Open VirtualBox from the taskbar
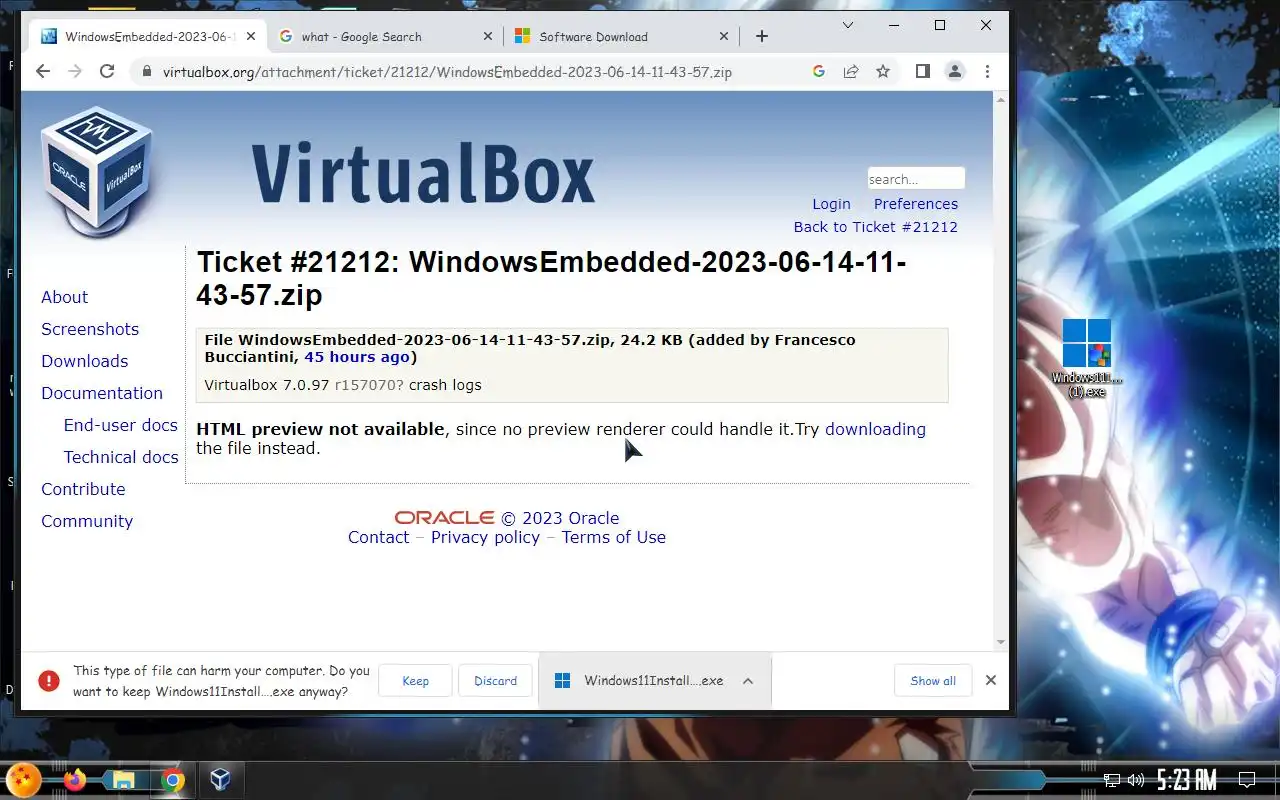The width and height of the screenshot is (1280, 800). pyautogui.click(x=221, y=780)
